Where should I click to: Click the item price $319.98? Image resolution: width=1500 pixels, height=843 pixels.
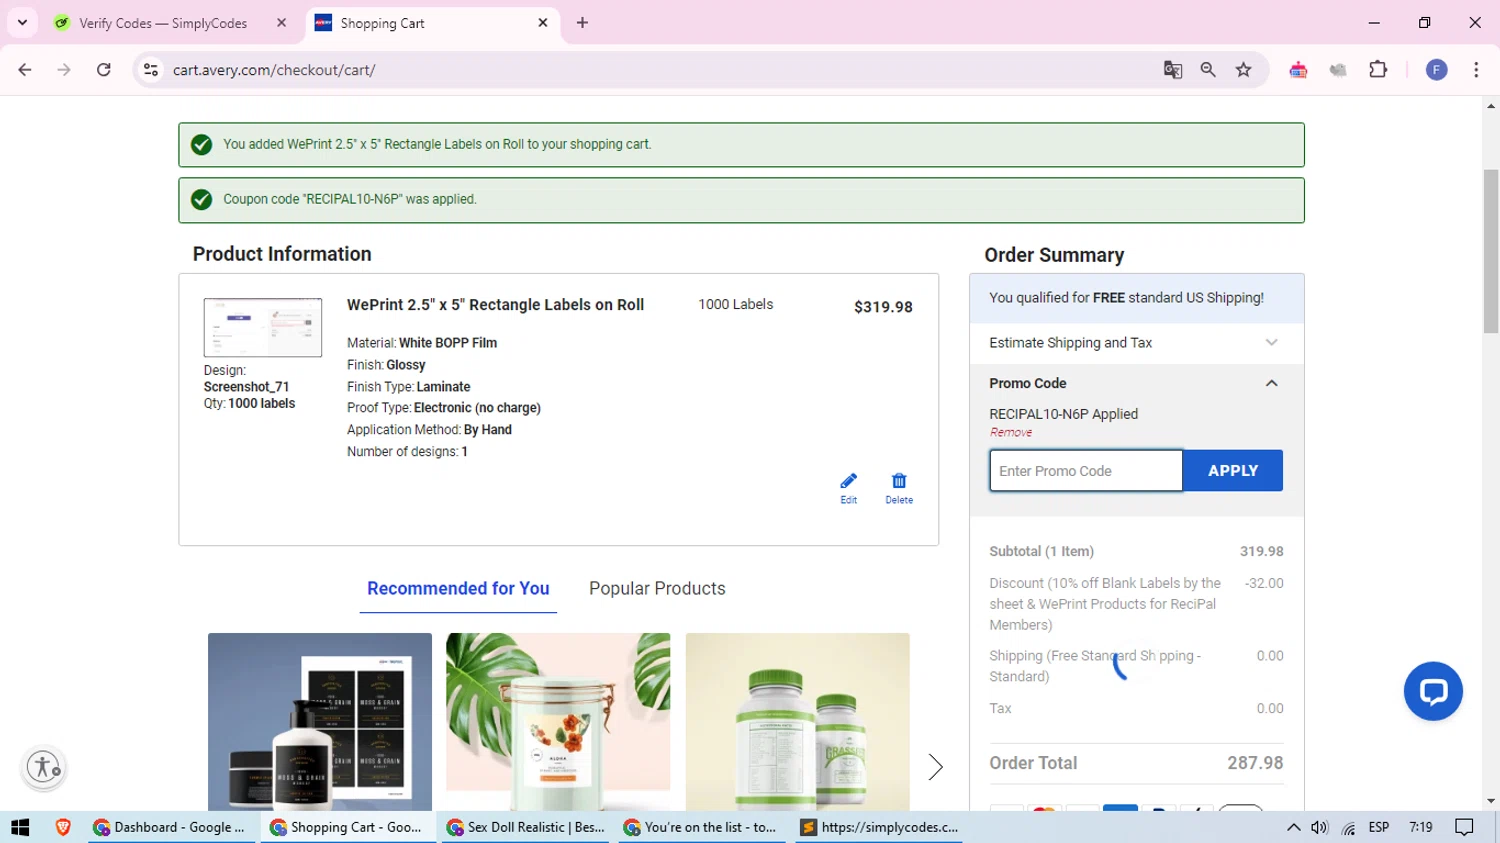coord(883,307)
